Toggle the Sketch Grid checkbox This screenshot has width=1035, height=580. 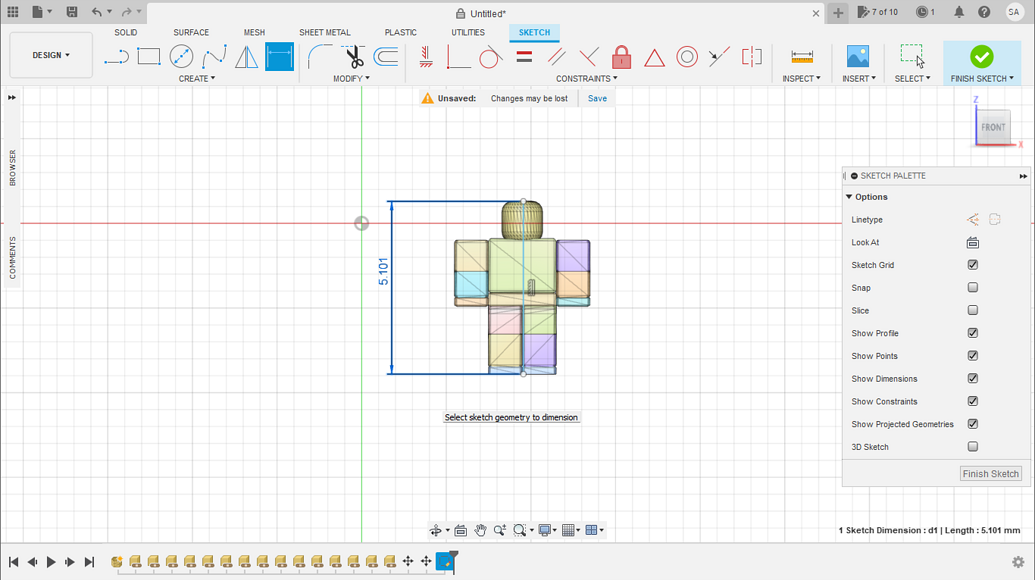point(972,265)
